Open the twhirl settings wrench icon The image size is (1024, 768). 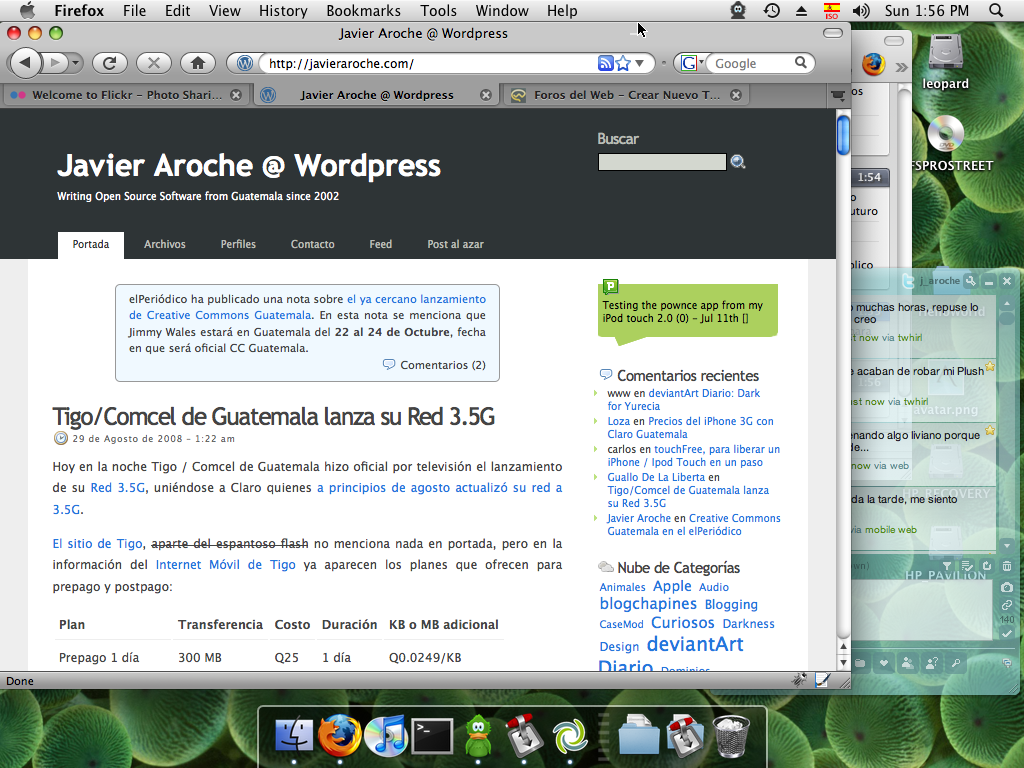tap(971, 281)
